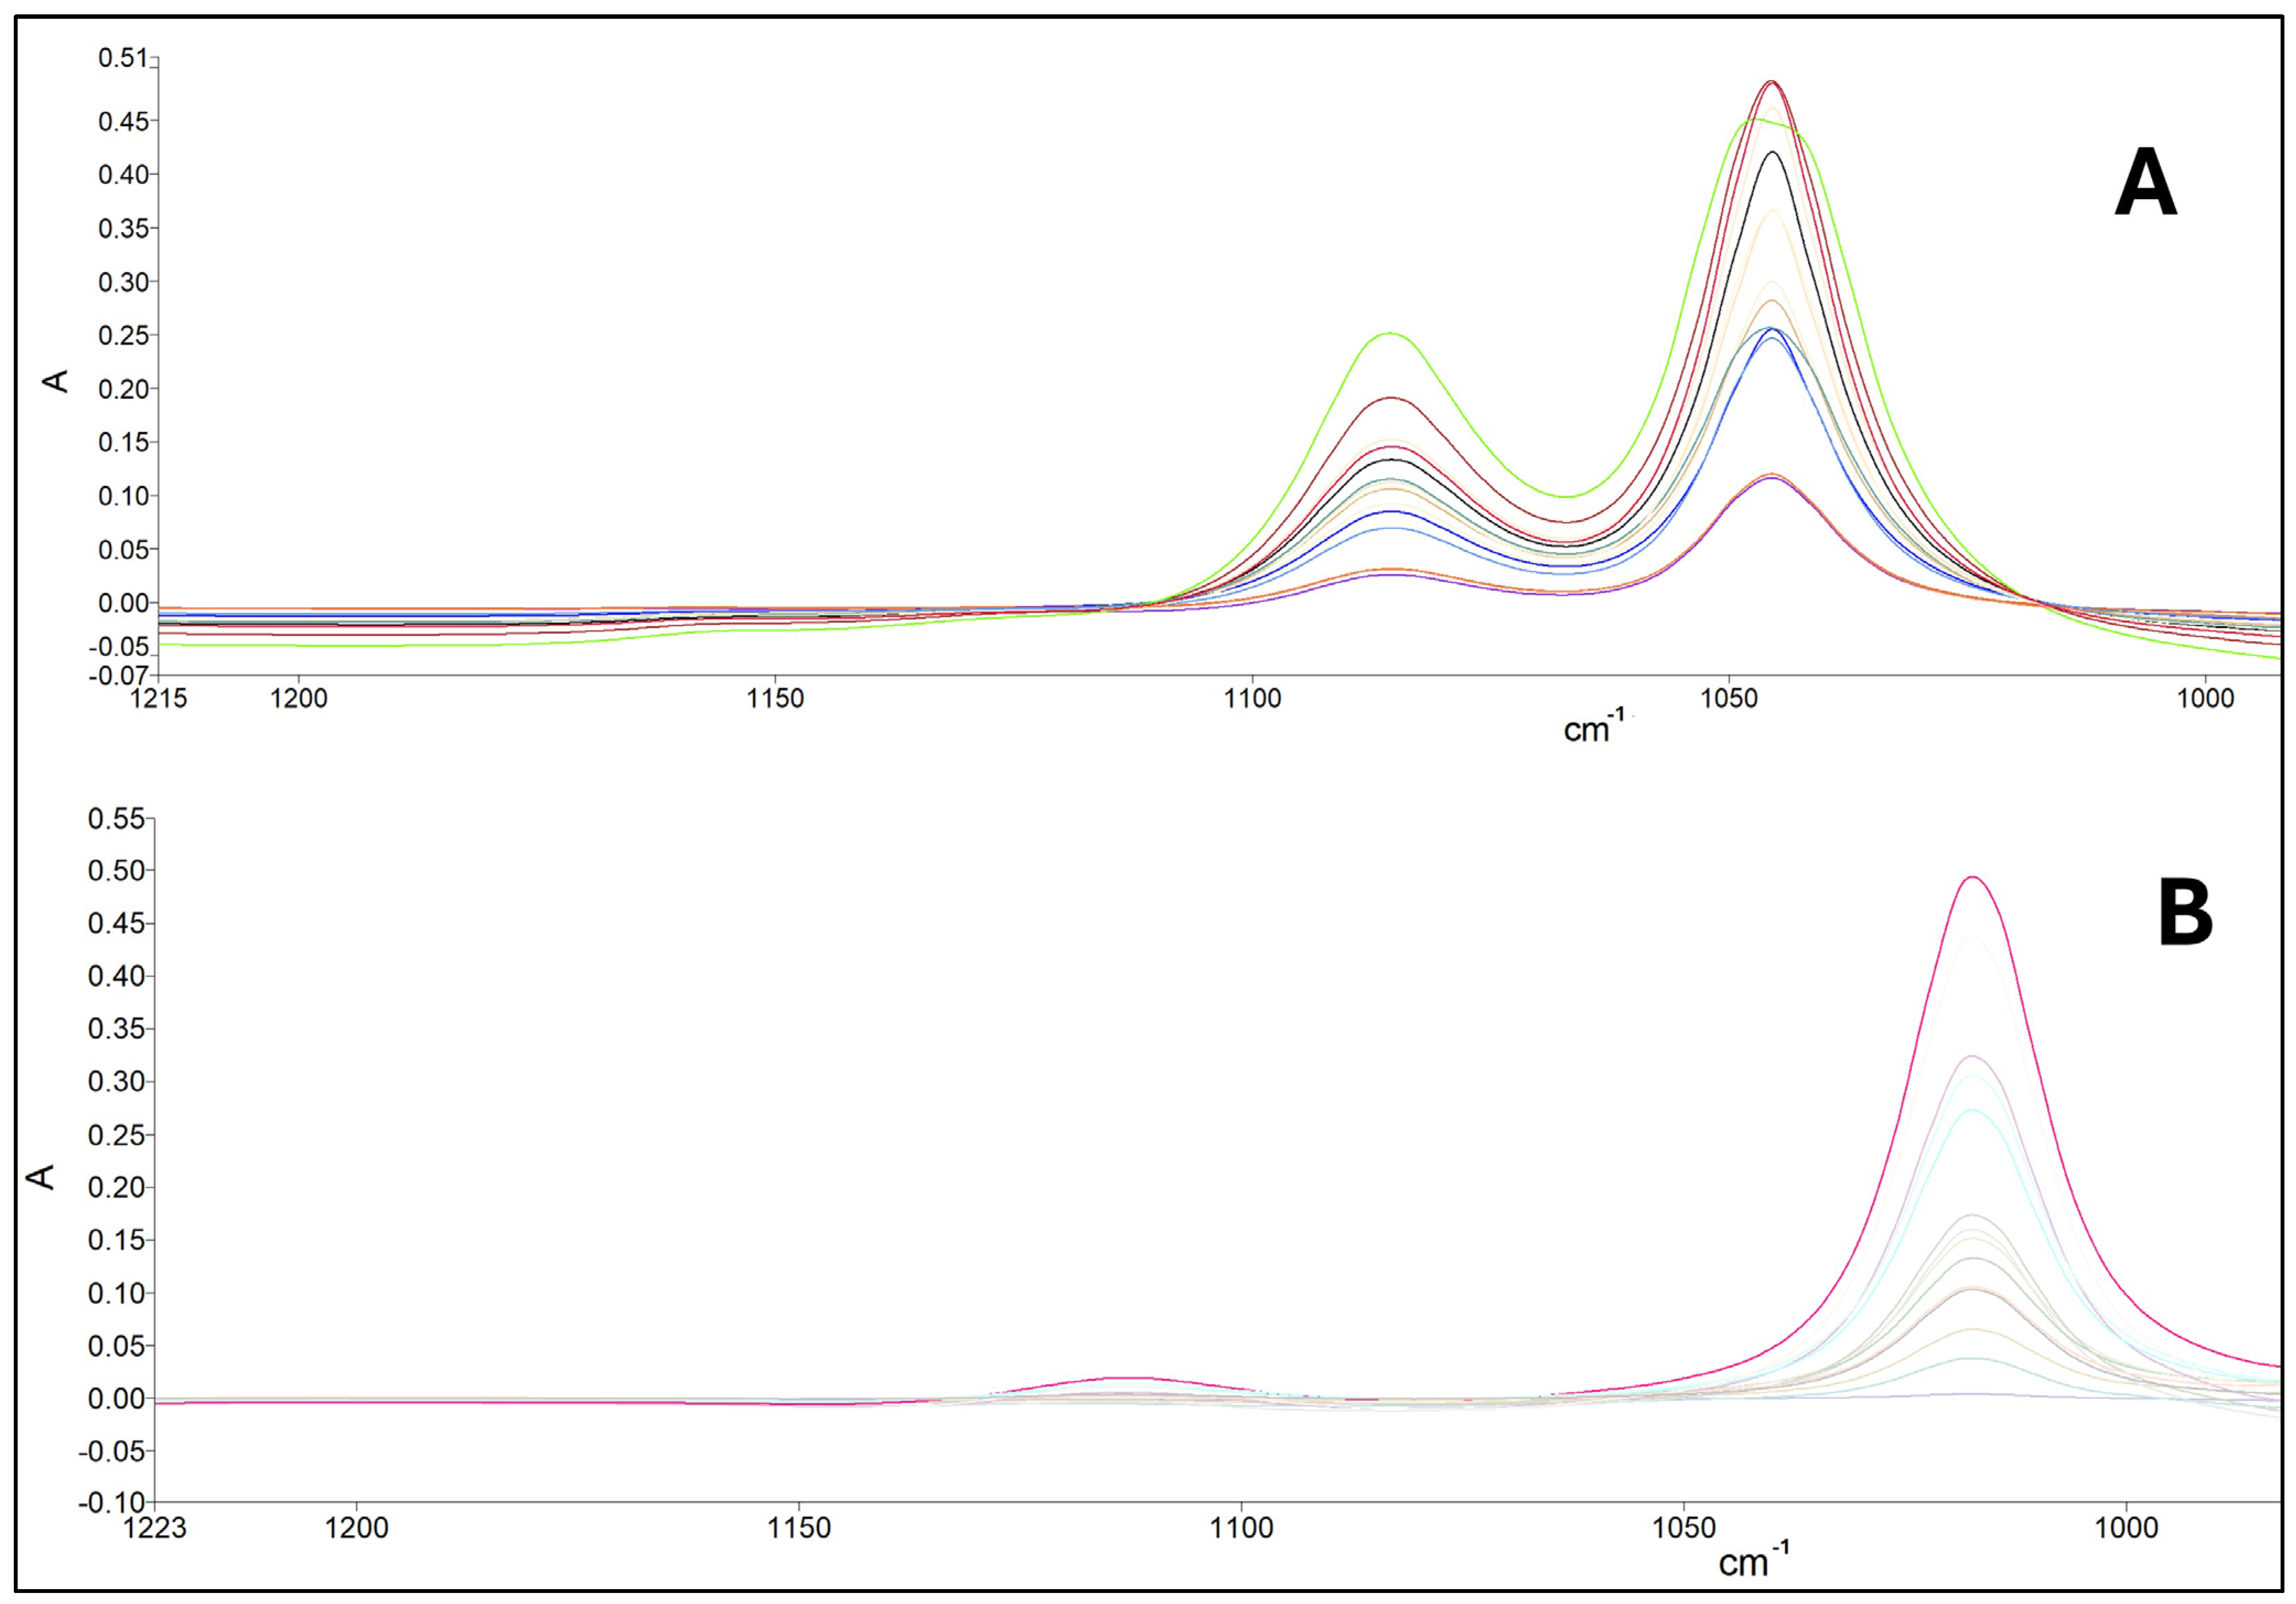
Task: Click the green curve's left peak in panel A
Action: click(x=1390, y=334)
